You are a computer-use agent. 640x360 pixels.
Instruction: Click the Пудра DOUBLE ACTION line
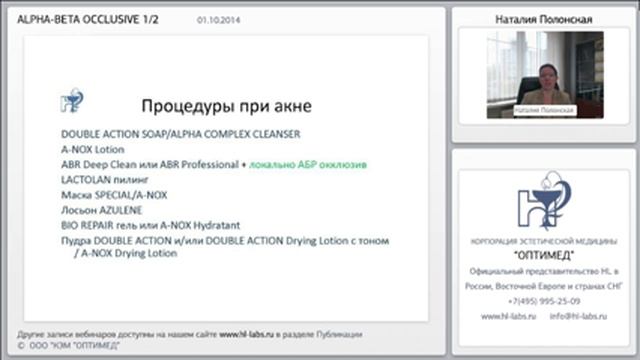[x=225, y=241]
